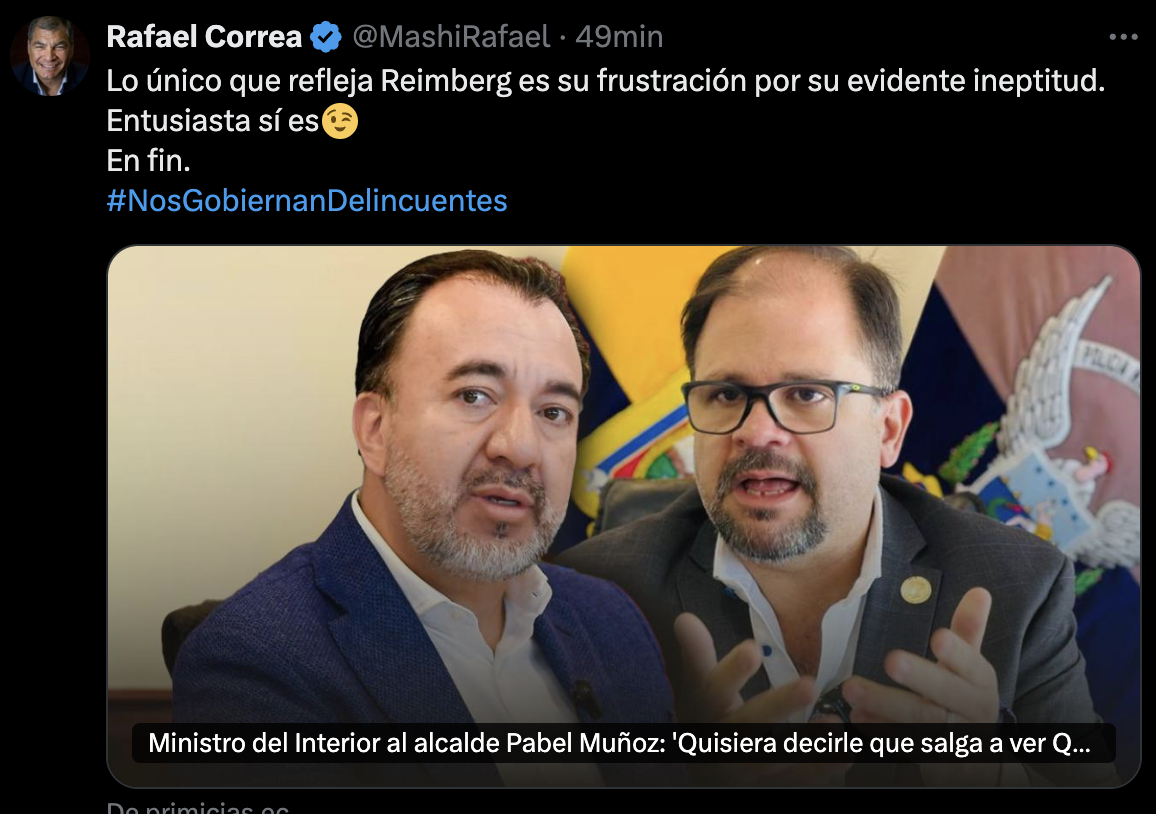Screen dimensions: 1156x814
Task: Click the text 'Entusiasta sí es'
Action: point(213,121)
